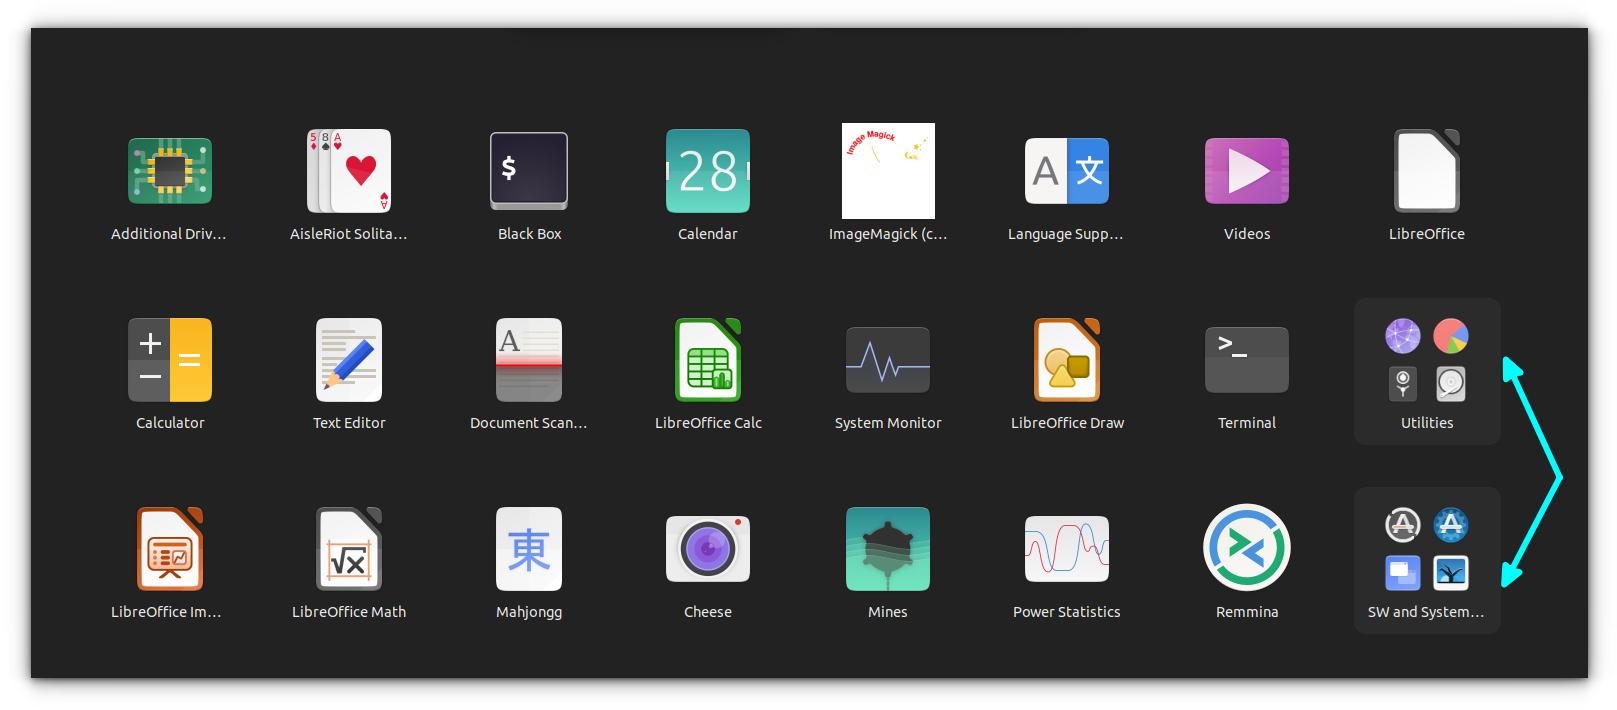
Task: Launch LibreOffice Draw
Action: (x=1067, y=360)
